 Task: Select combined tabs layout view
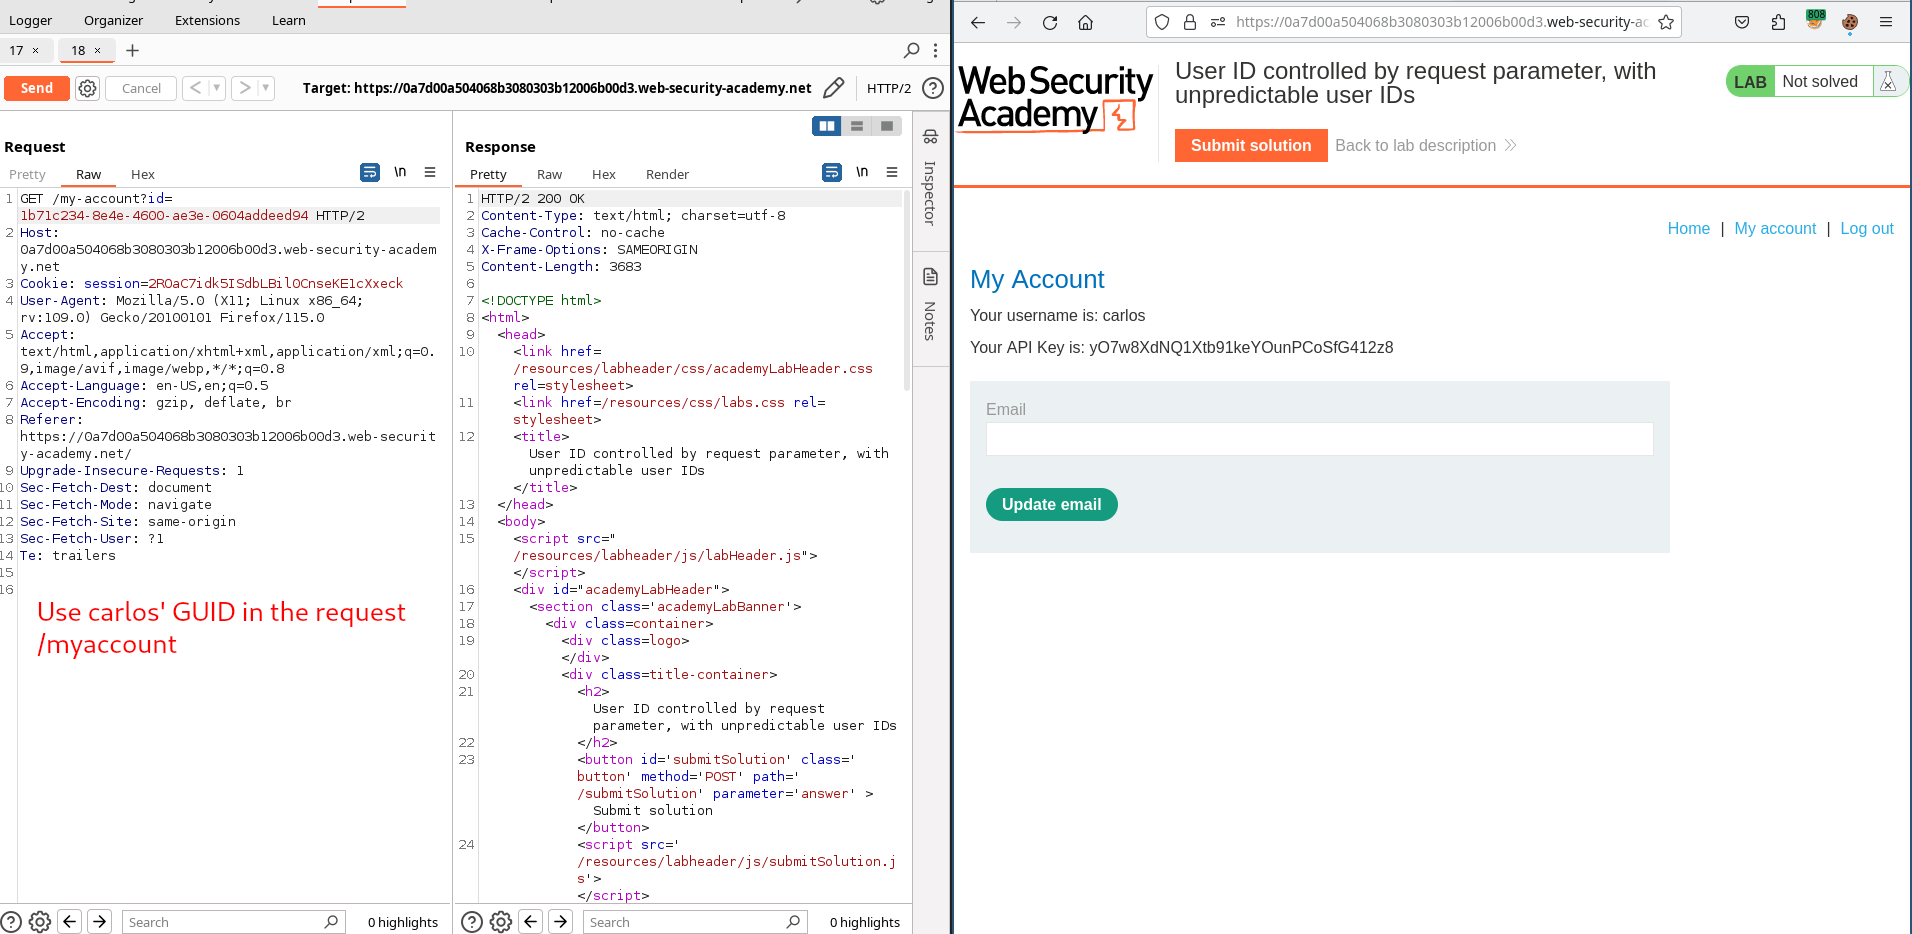point(887,126)
